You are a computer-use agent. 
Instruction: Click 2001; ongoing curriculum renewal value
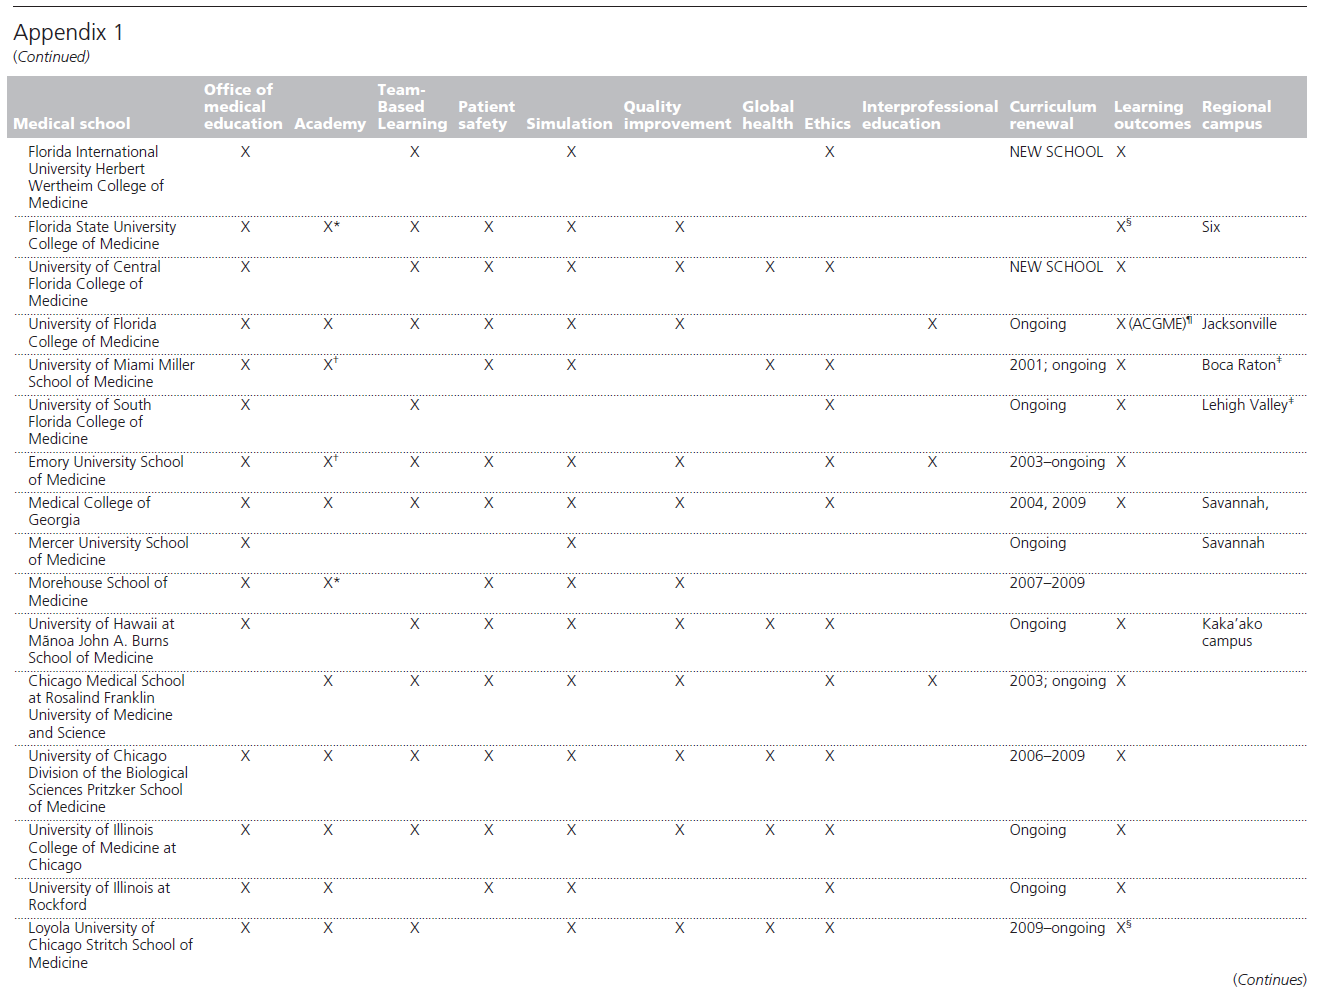(1058, 365)
